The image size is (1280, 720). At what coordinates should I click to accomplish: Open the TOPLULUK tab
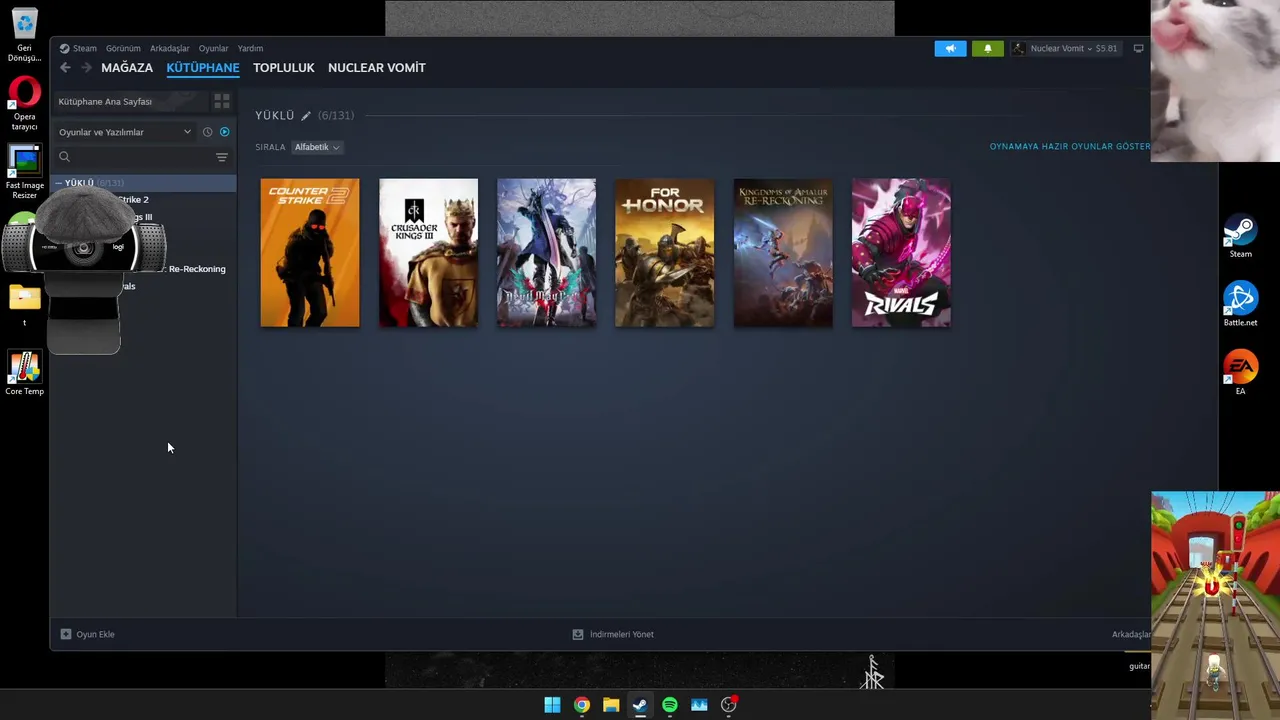(284, 68)
